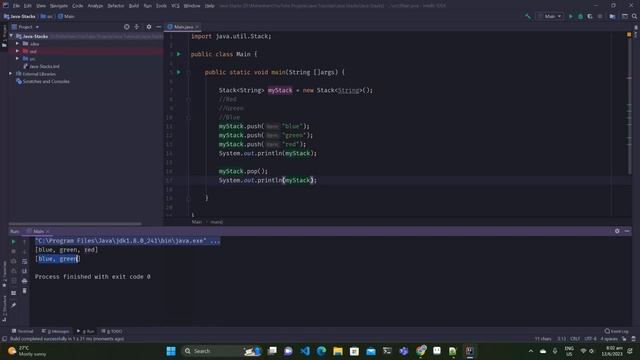
Task: Click the Debug bug icon in top toolbar
Action: point(580,16)
